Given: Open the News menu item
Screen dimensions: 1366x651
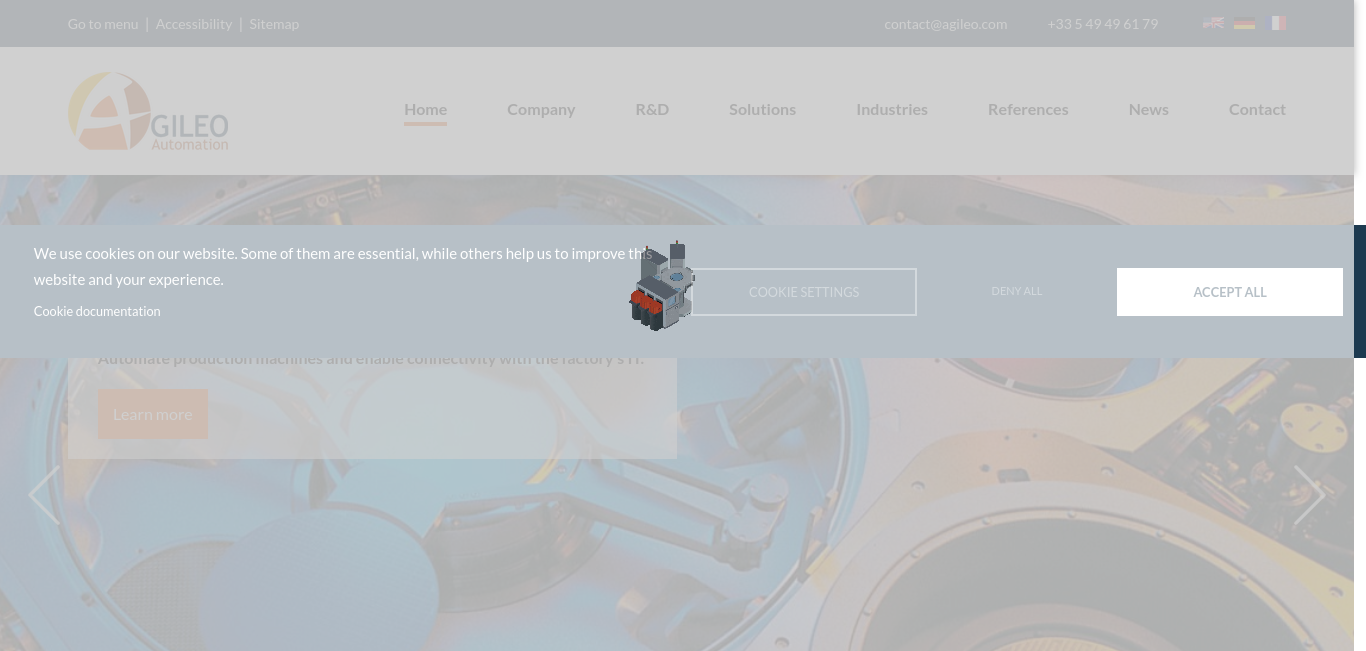Looking at the screenshot, I should (1148, 109).
